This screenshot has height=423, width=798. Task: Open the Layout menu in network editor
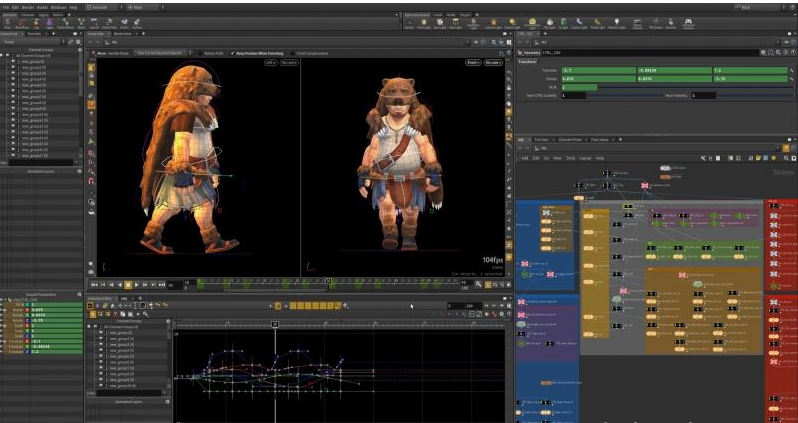586,158
